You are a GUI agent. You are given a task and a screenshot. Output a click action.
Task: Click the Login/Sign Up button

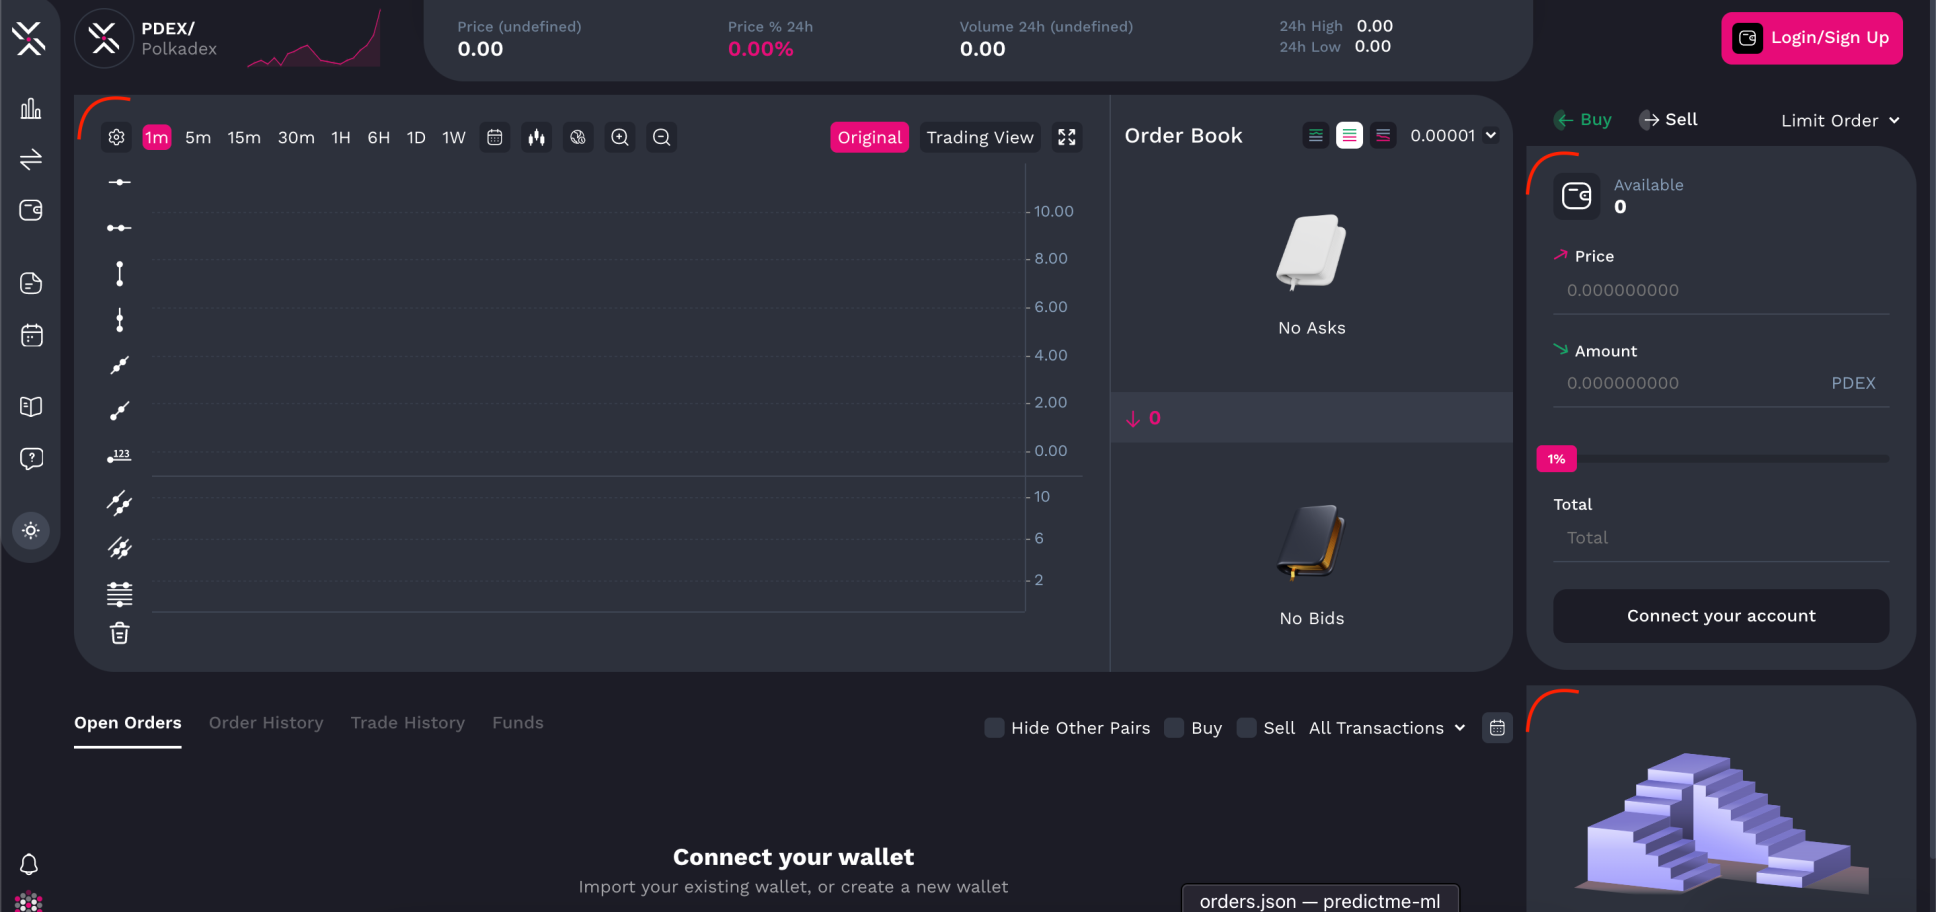coord(1811,38)
